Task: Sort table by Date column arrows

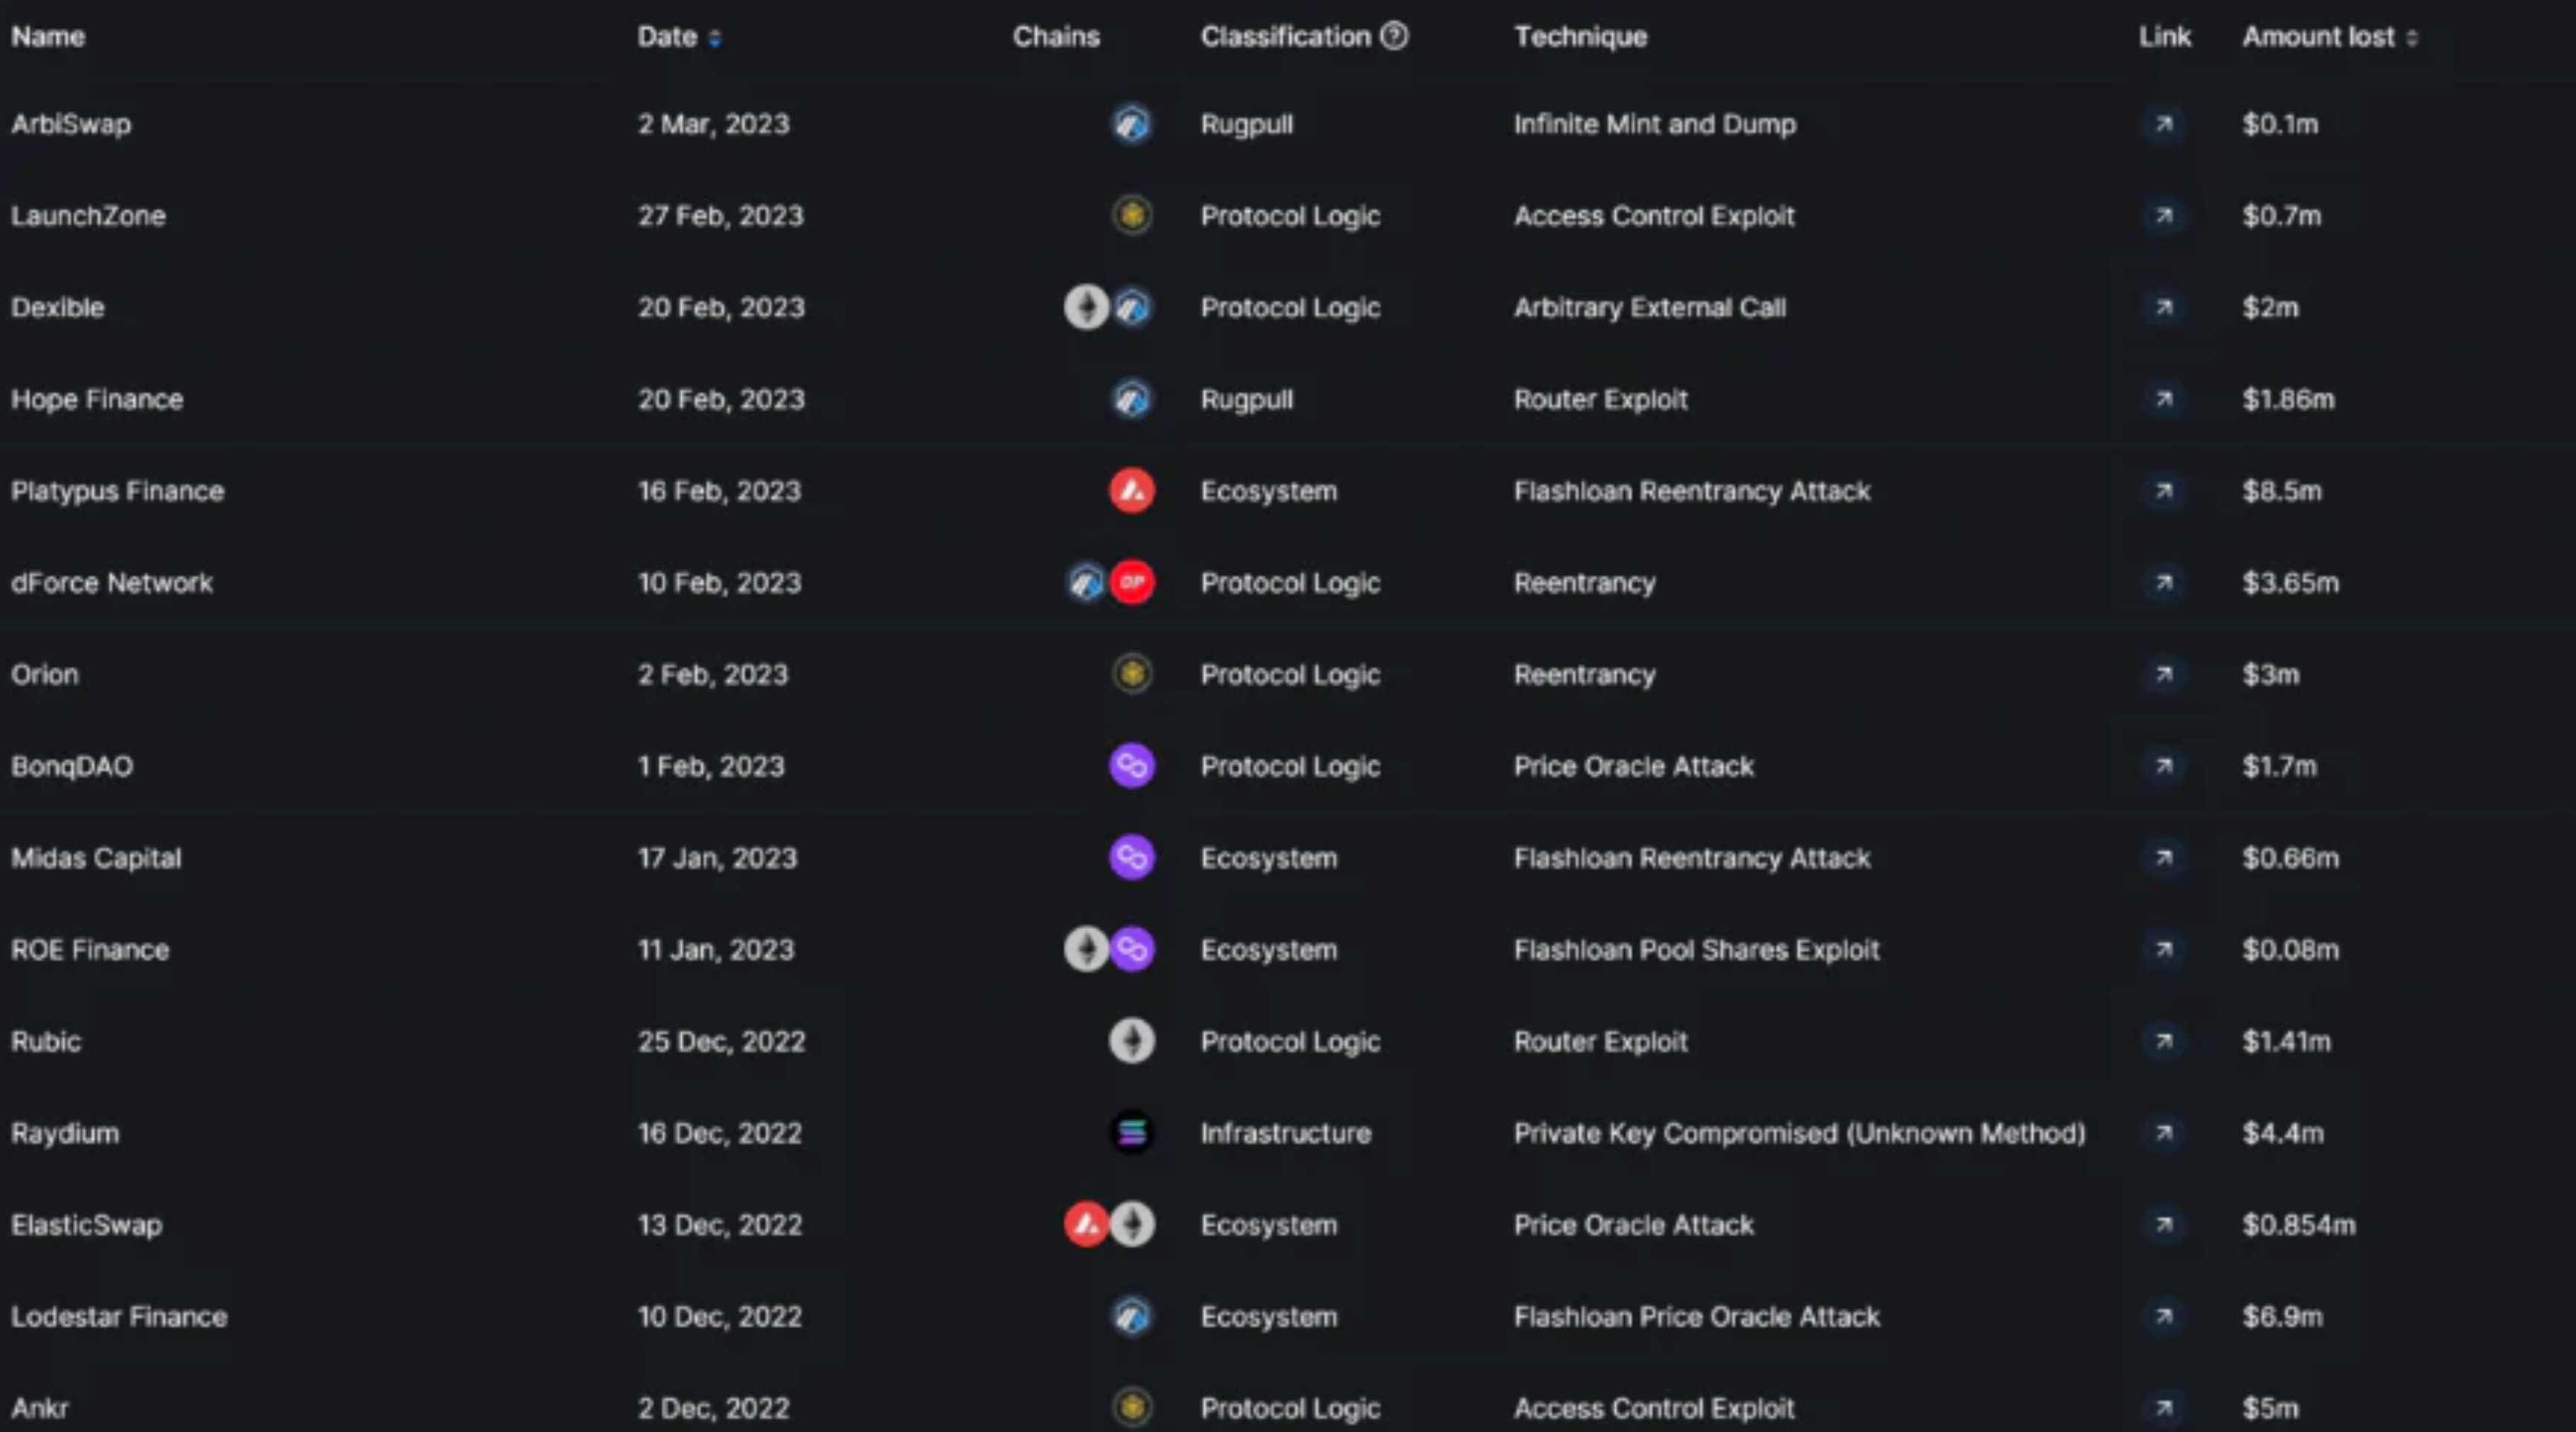Action: pos(715,38)
